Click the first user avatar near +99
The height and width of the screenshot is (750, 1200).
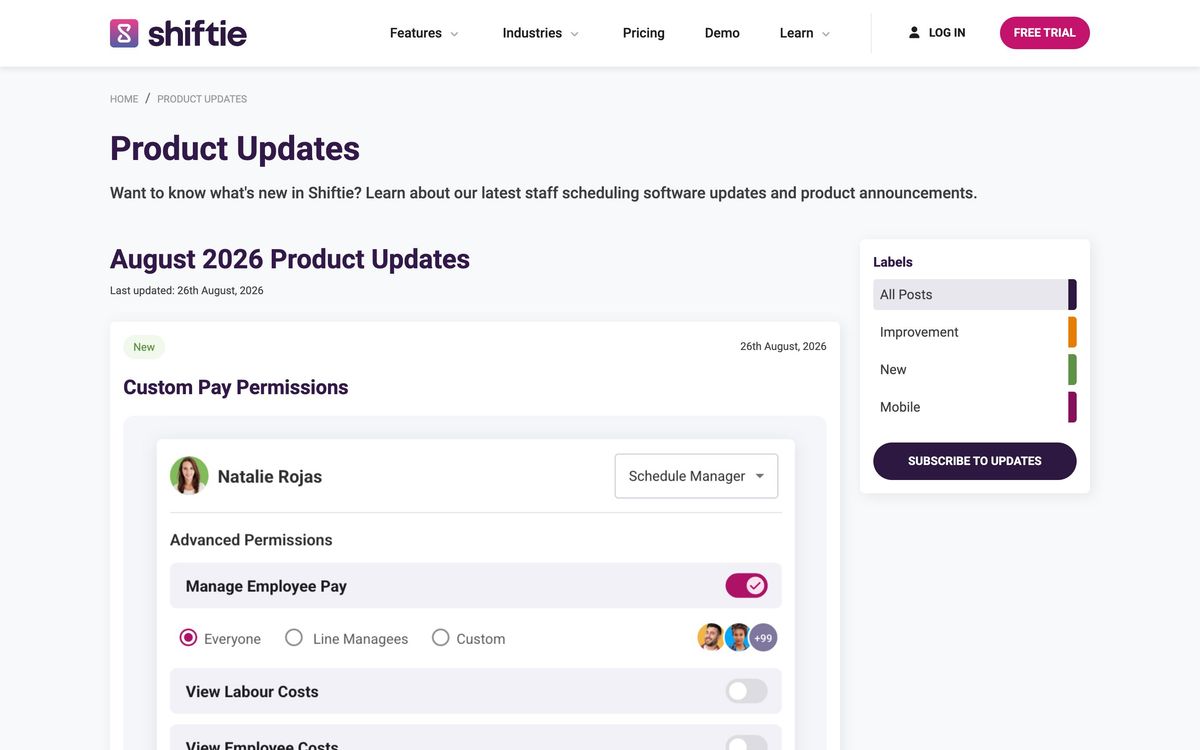[711, 638]
